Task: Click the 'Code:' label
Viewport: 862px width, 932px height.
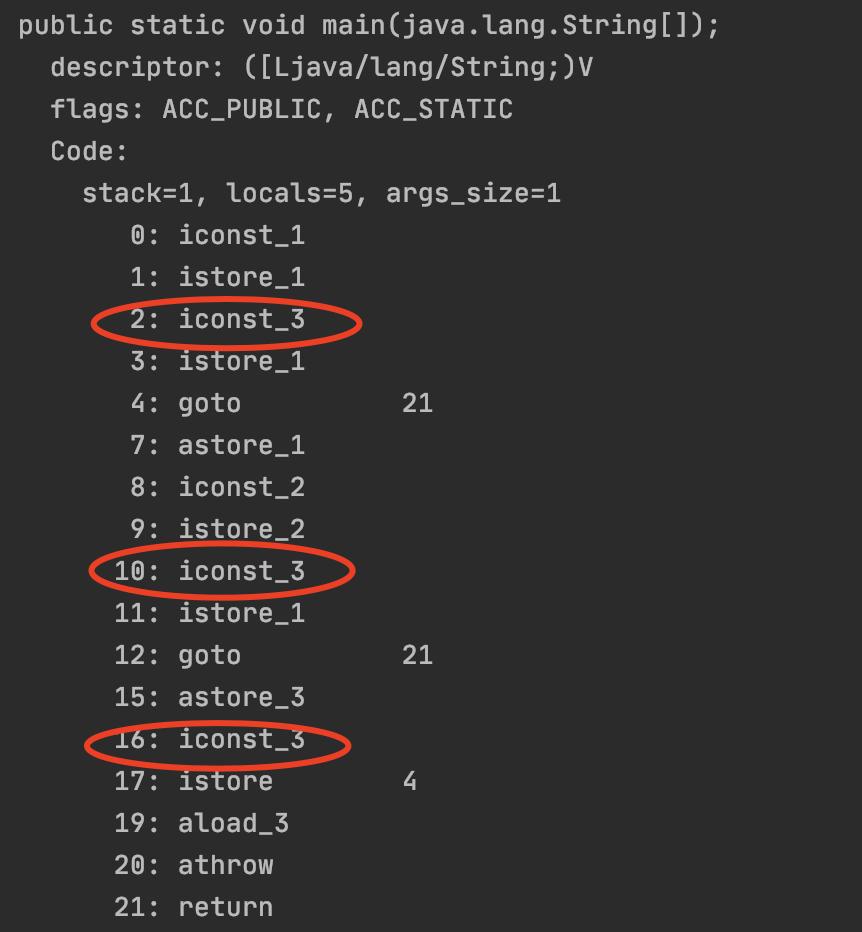Action: (x=89, y=151)
